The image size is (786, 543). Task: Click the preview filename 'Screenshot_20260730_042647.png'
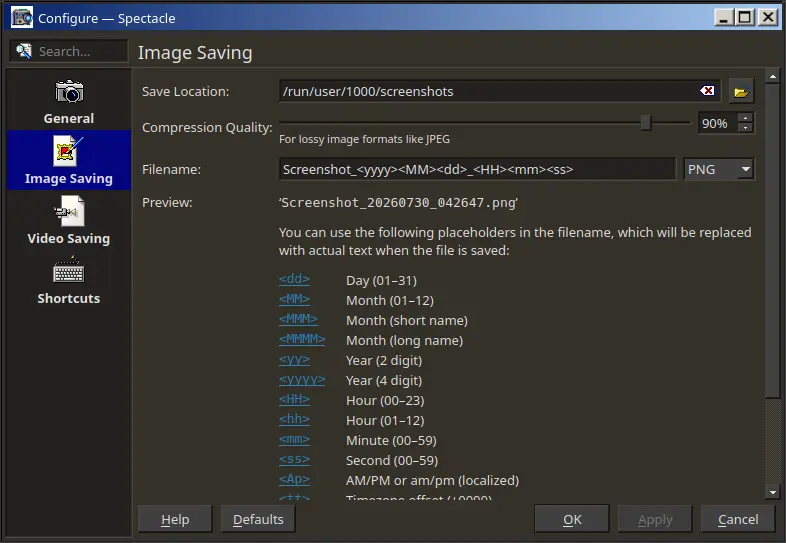point(398,203)
